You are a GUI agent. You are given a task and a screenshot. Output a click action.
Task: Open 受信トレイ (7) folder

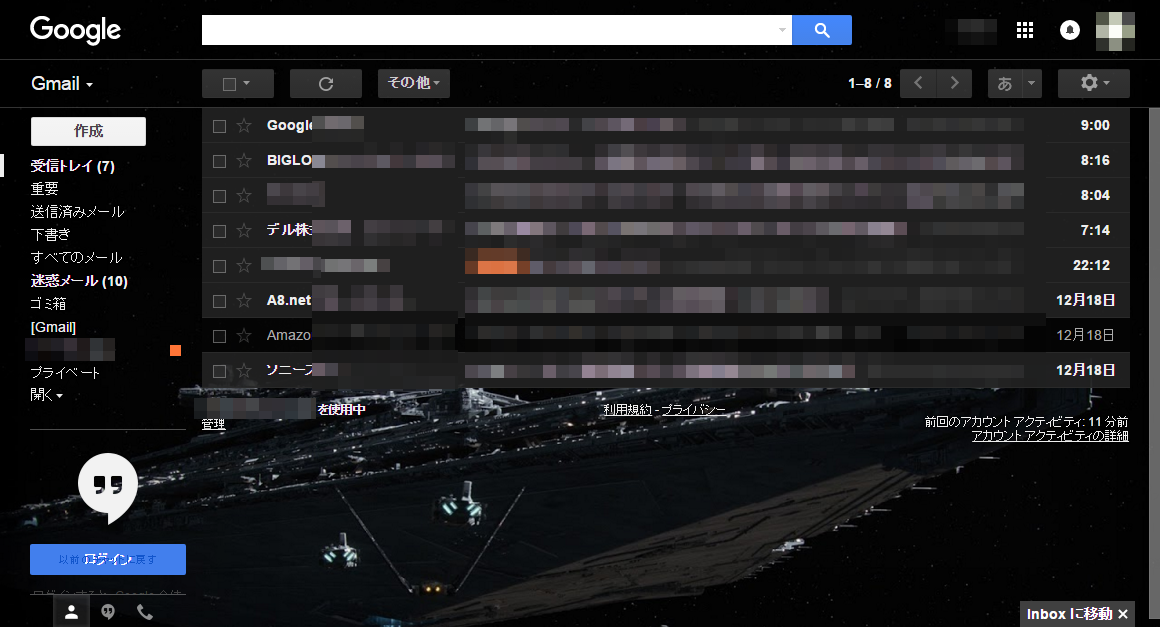pyautogui.click(x=72, y=166)
